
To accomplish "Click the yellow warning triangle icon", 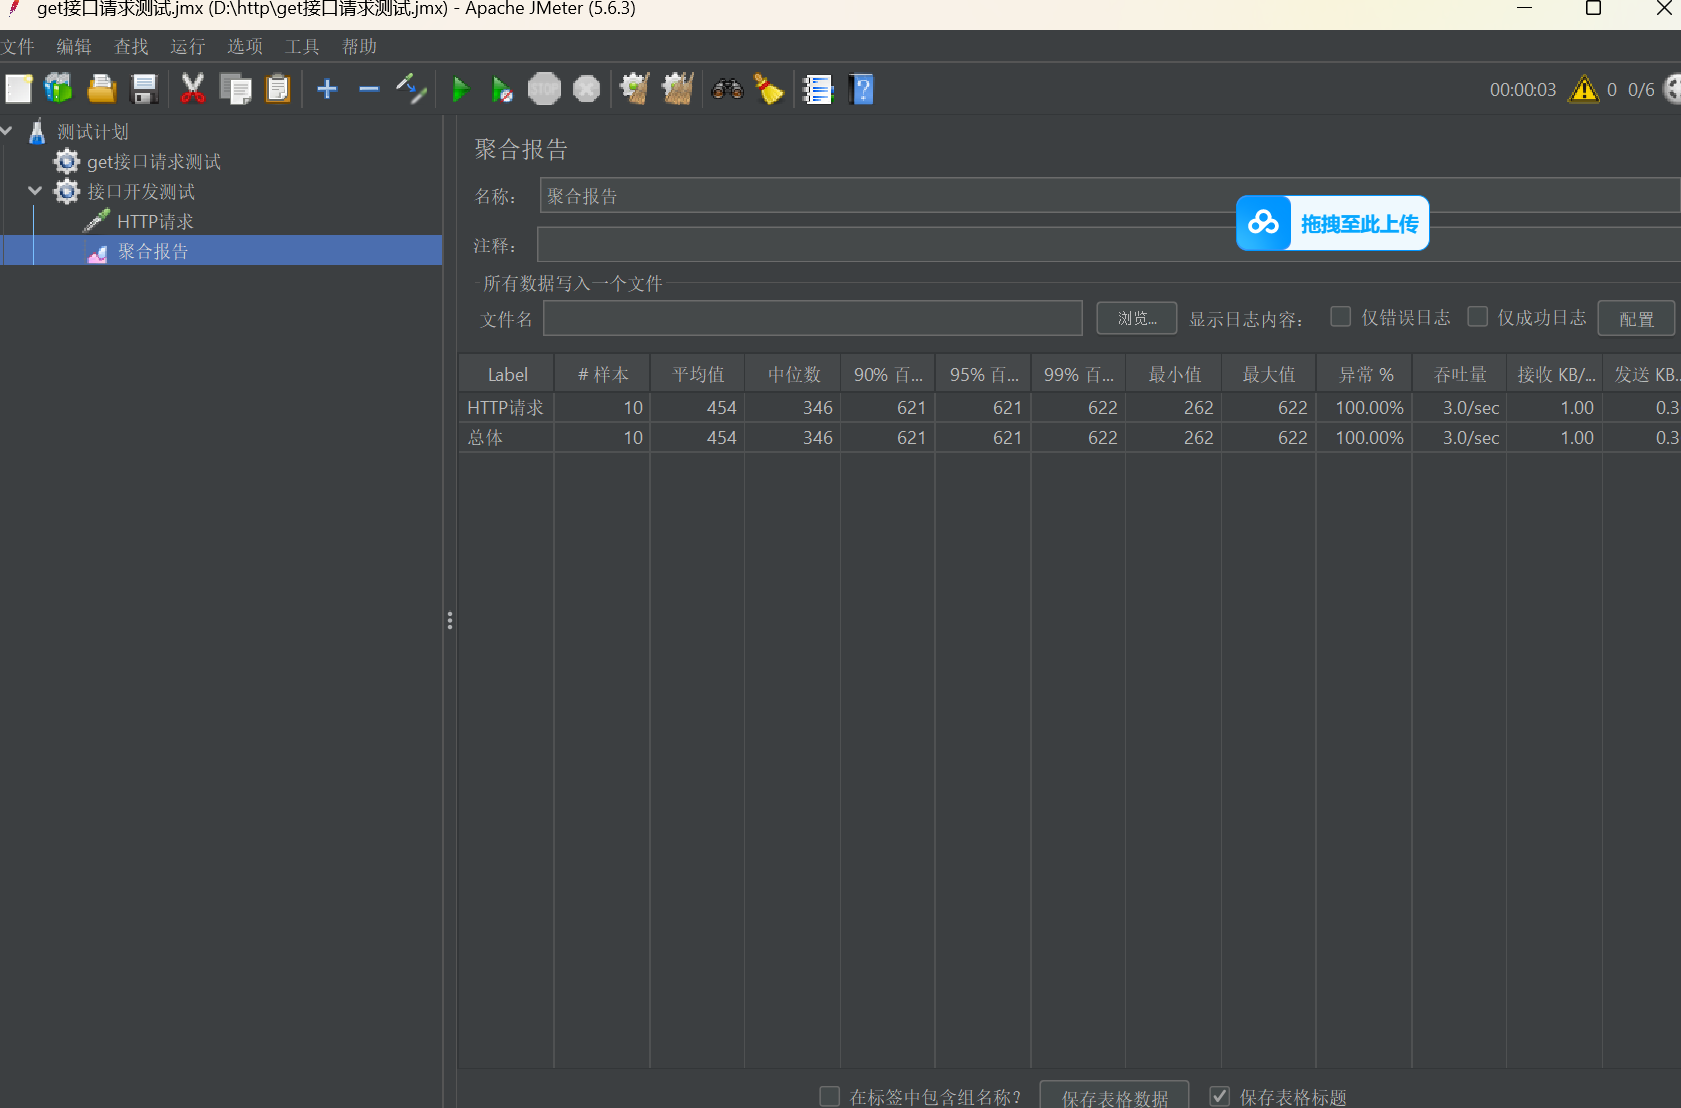I will 1584,89.
